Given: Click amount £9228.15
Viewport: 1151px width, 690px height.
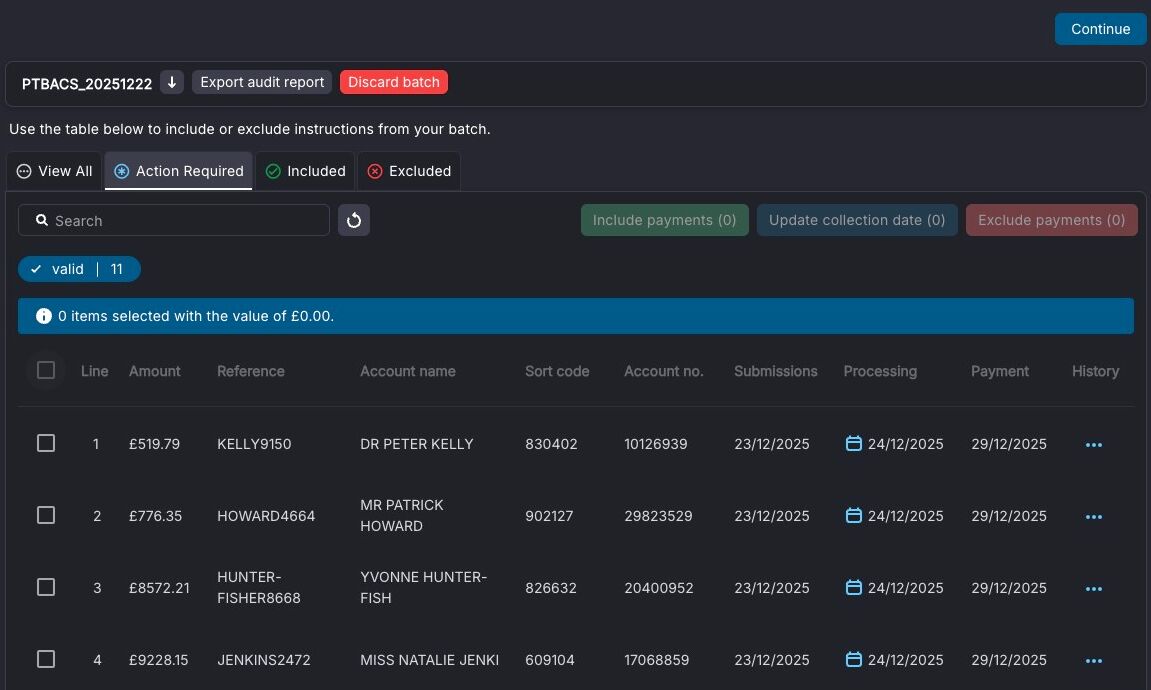Looking at the screenshot, I should [159, 660].
